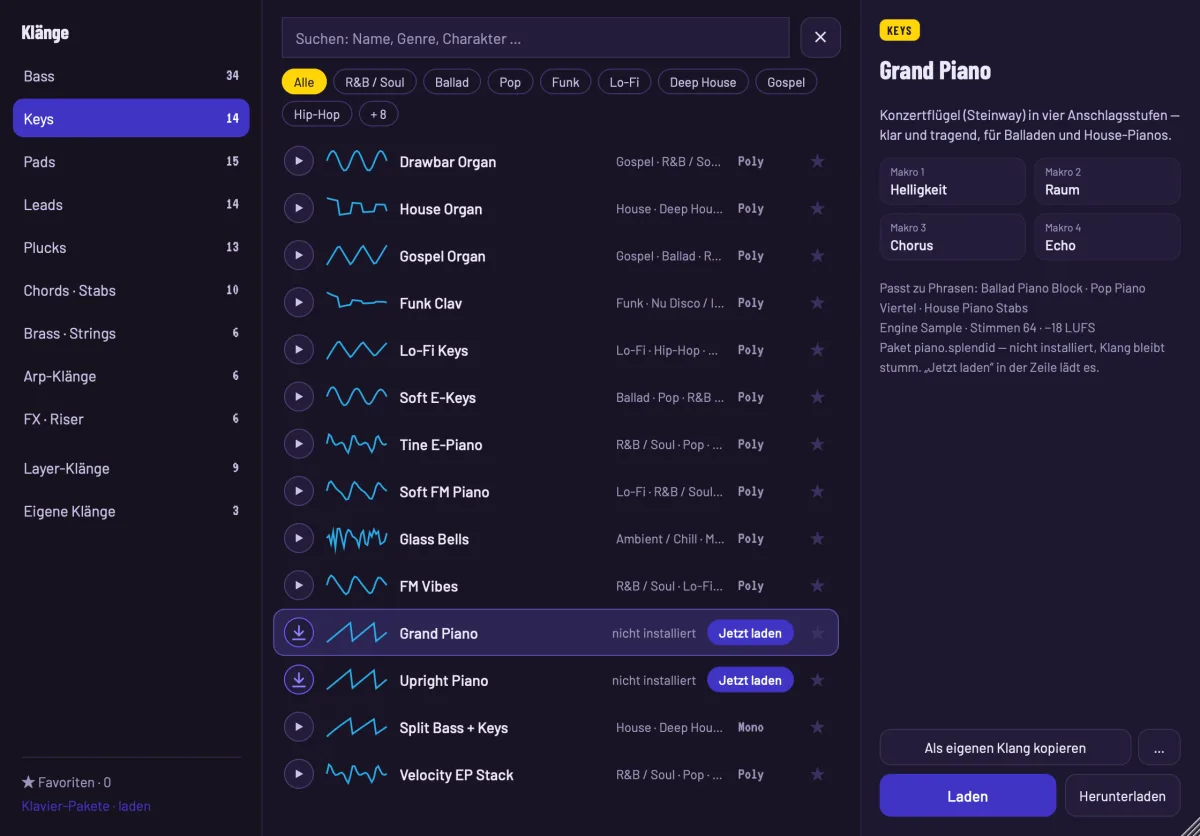Open the Bass category
This screenshot has height=836, width=1200.
pos(131,76)
